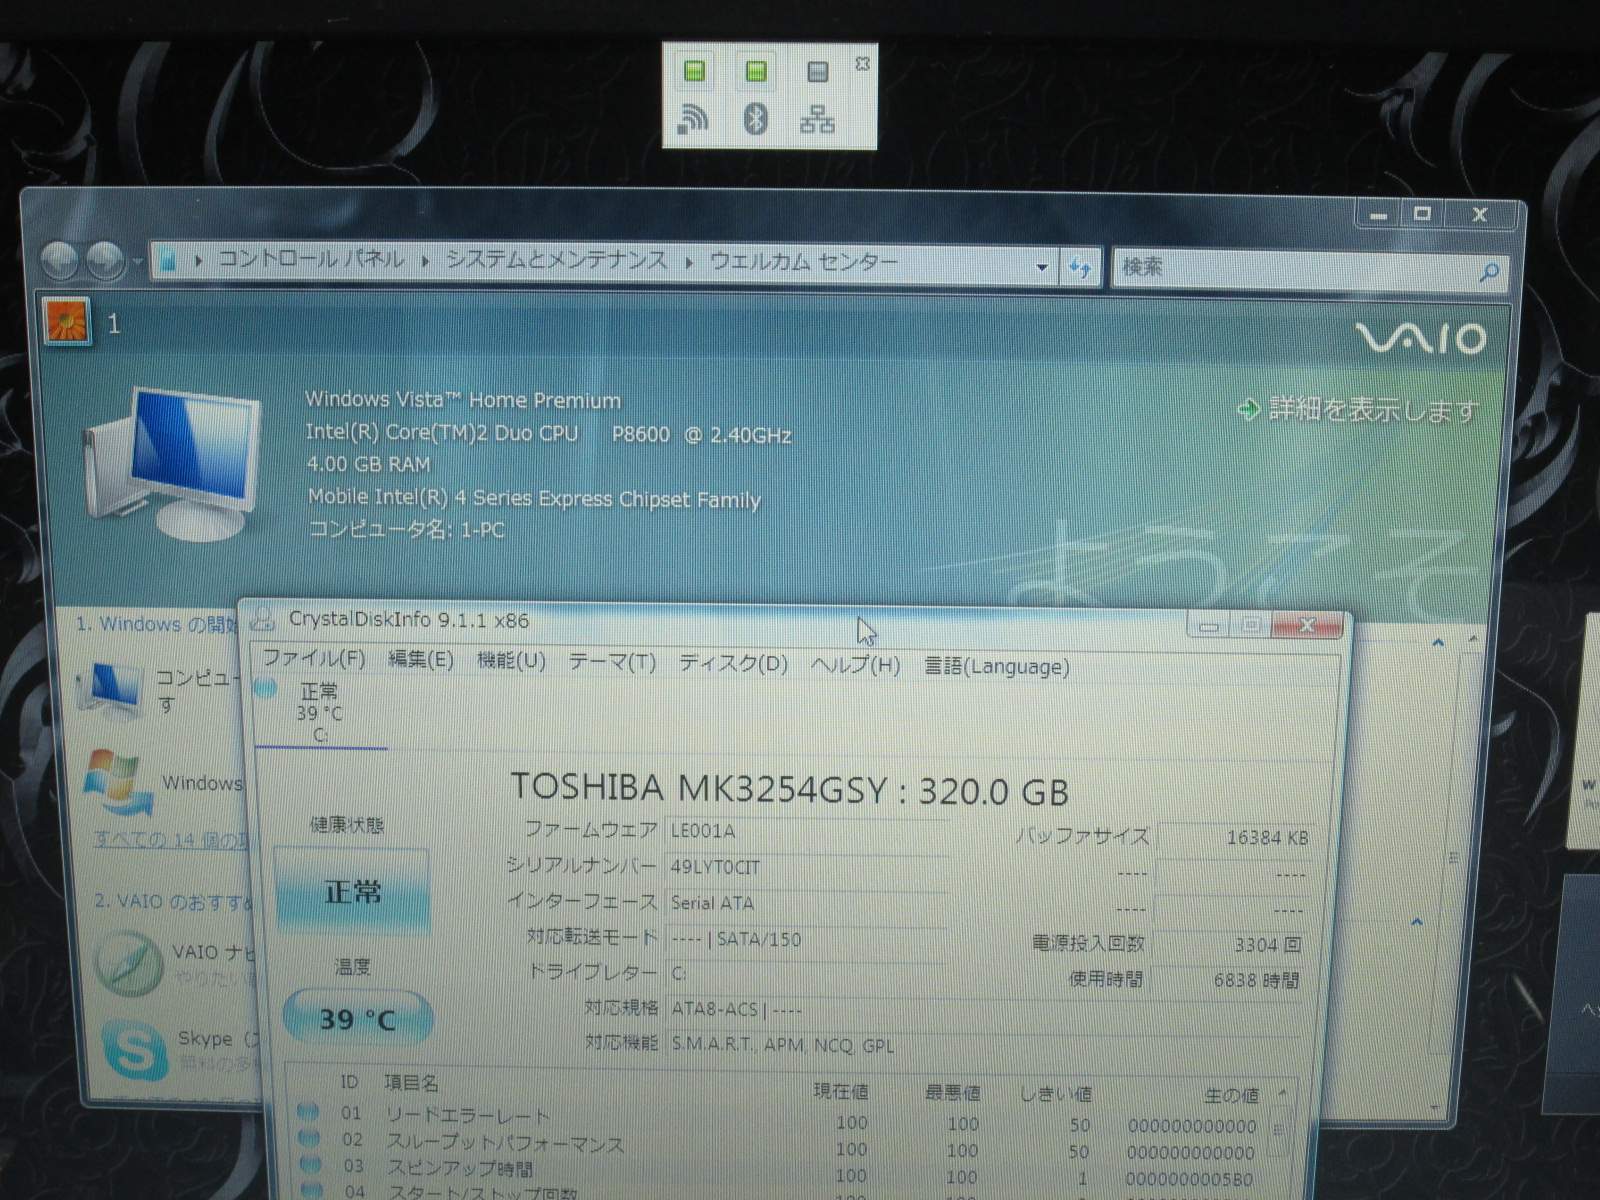The width and height of the screenshot is (1600, 1200).
Task: Select SMART row 01 リードエラーレート
Action: click(780, 1117)
